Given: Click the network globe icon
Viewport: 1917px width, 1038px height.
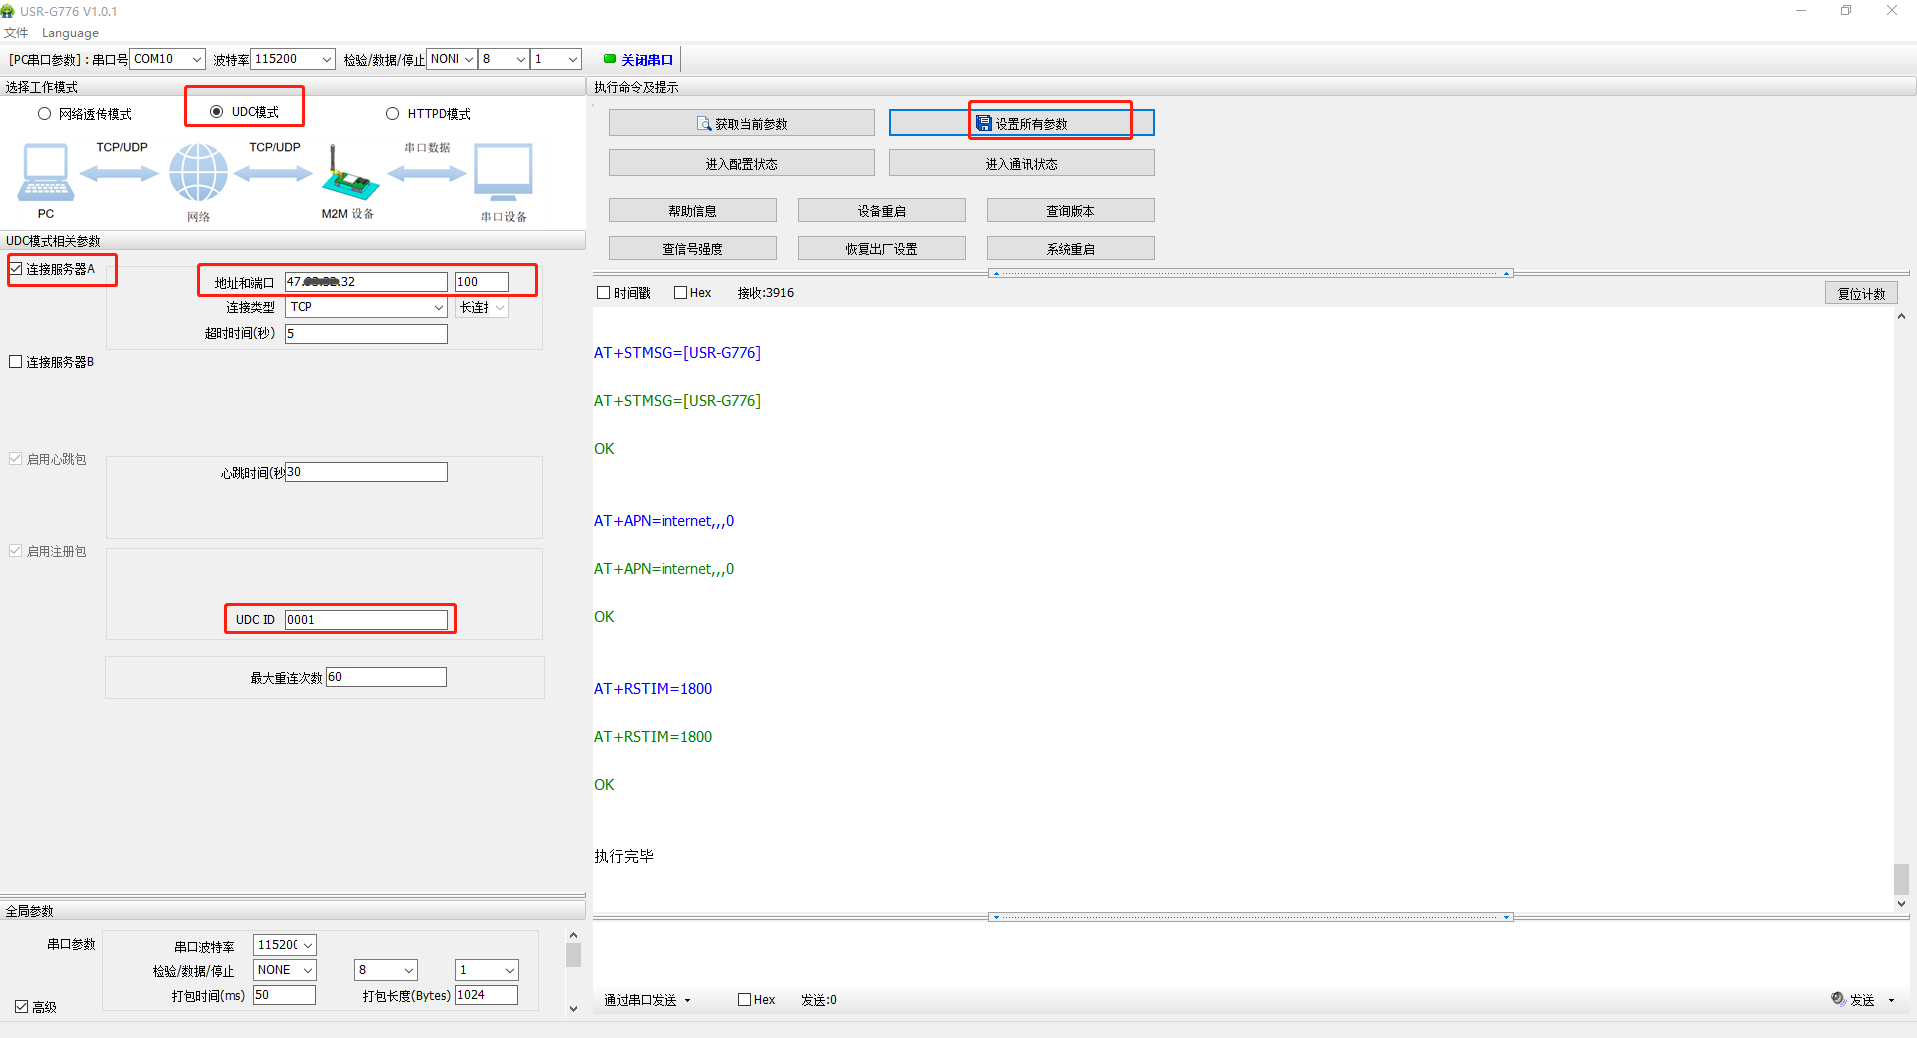Looking at the screenshot, I should coord(198,172).
